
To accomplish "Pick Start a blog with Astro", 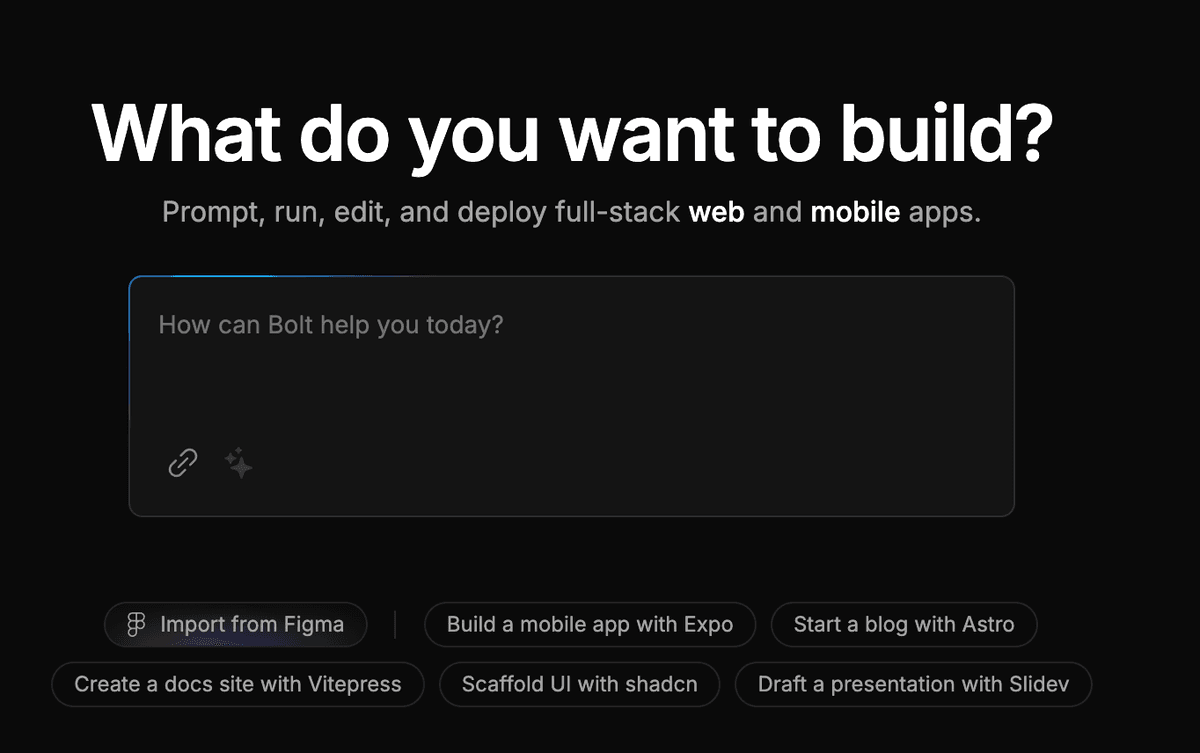I will point(904,625).
